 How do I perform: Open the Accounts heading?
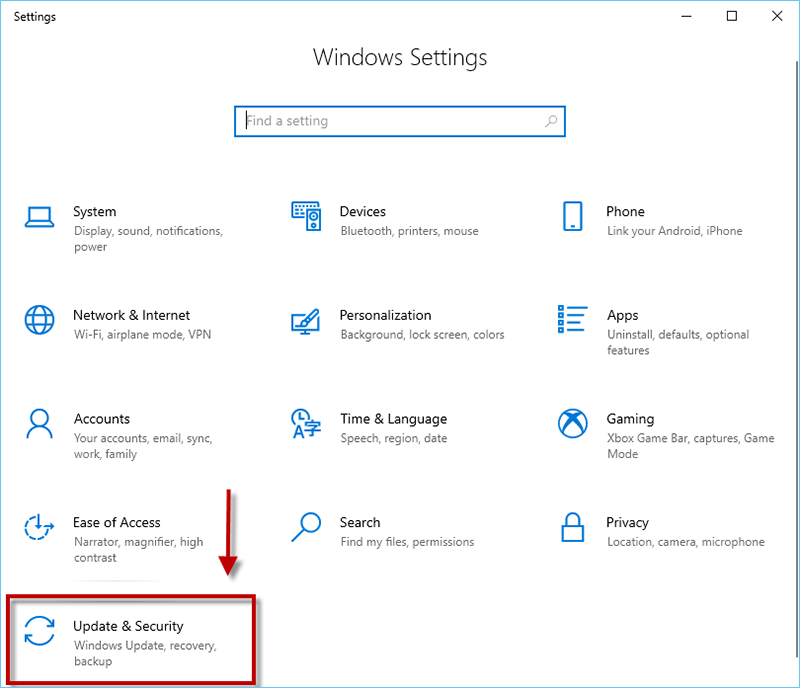[x=102, y=419]
